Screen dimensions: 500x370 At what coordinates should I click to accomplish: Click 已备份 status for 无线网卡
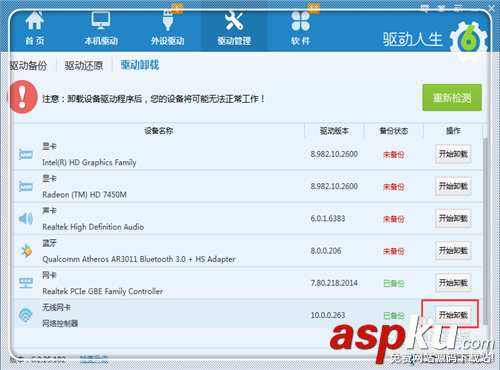coord(394,315)
